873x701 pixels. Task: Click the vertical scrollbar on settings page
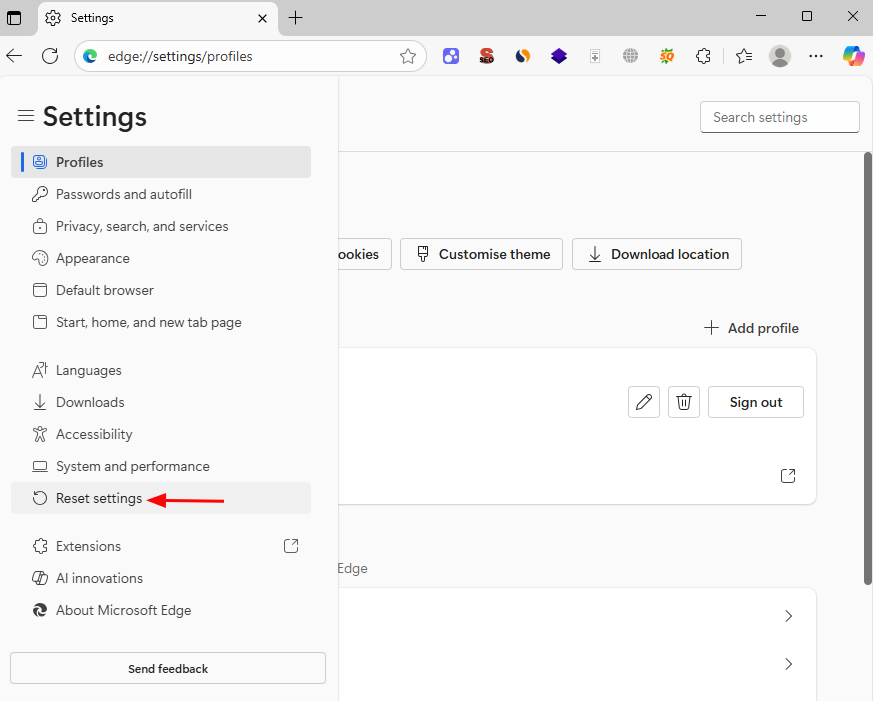point(867,368)
